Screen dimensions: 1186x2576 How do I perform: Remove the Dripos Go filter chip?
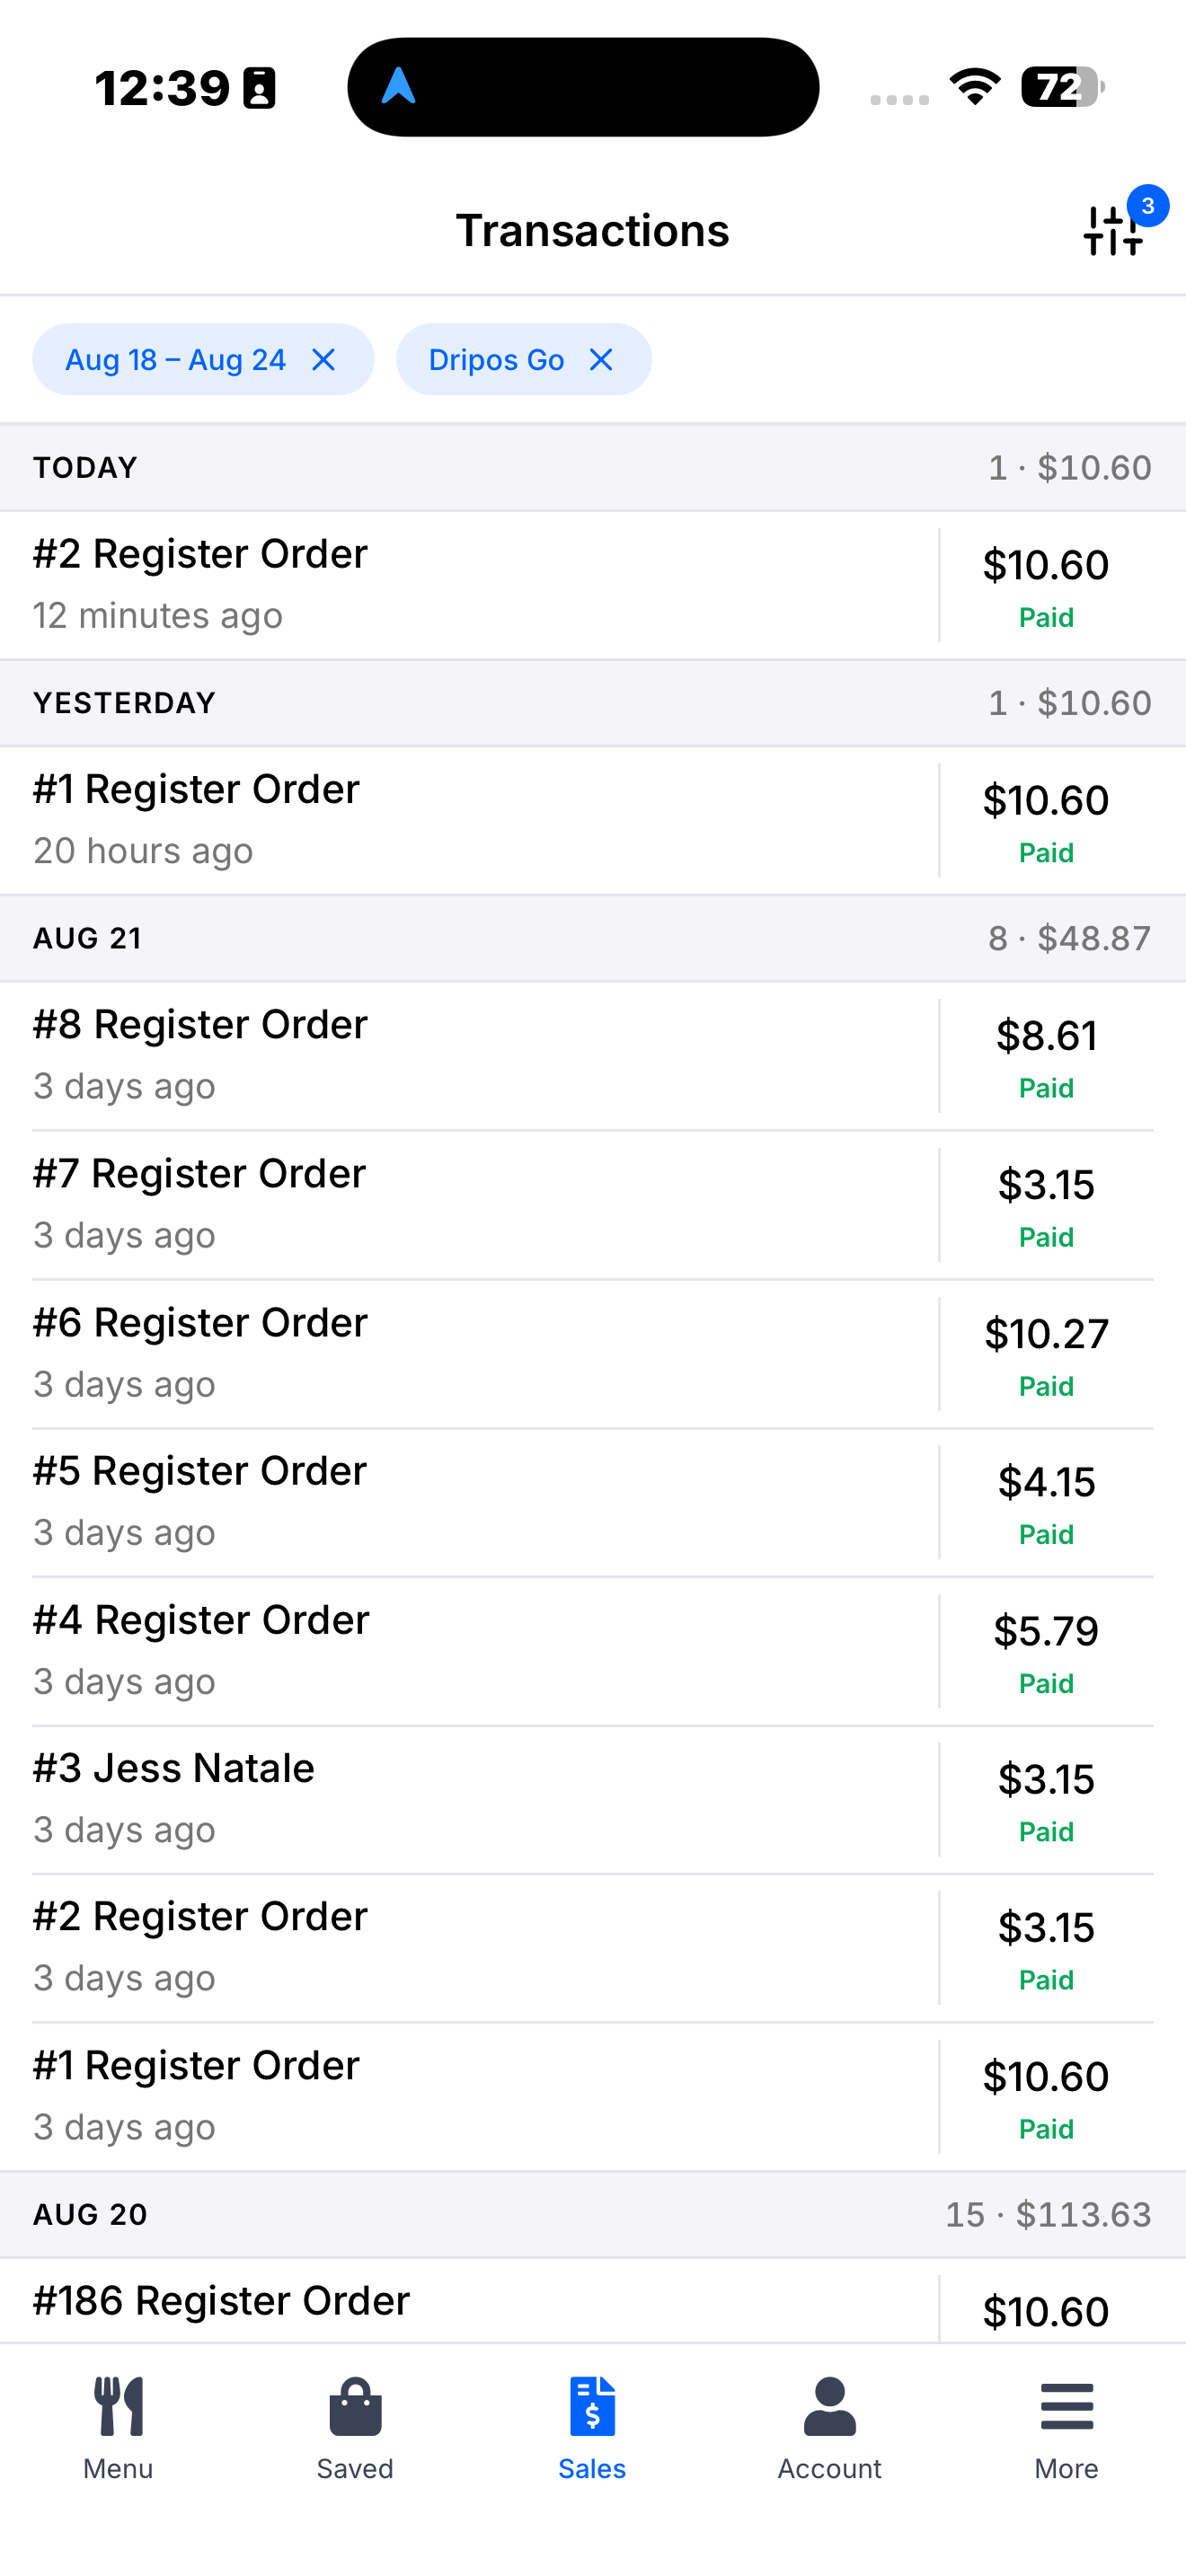601,360
